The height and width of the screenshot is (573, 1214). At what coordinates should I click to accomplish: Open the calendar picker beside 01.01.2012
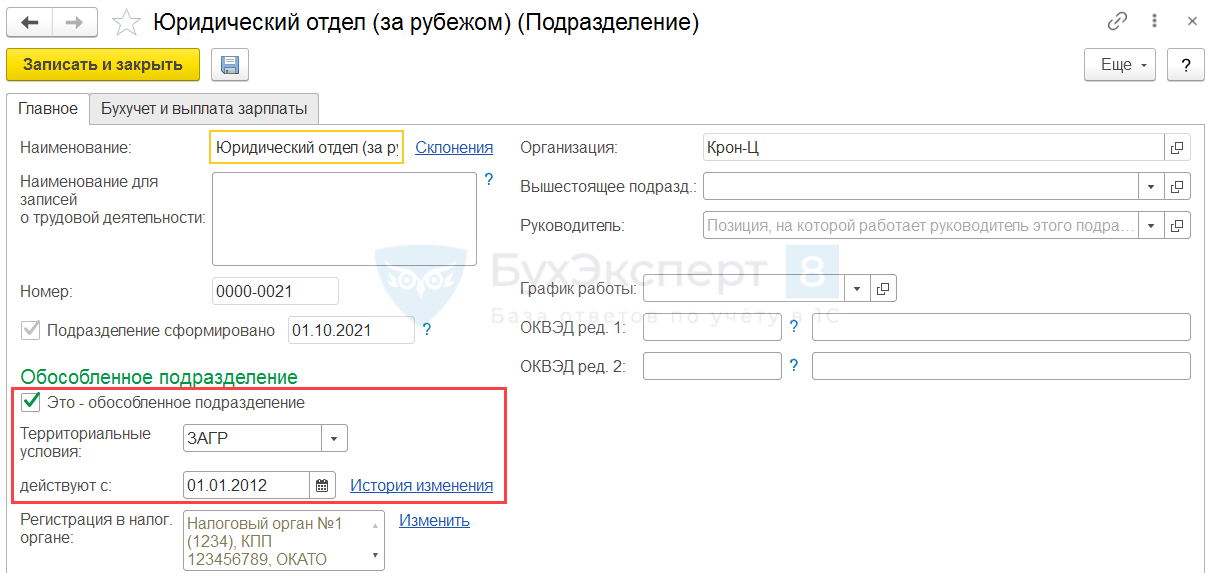coord(322,485)
